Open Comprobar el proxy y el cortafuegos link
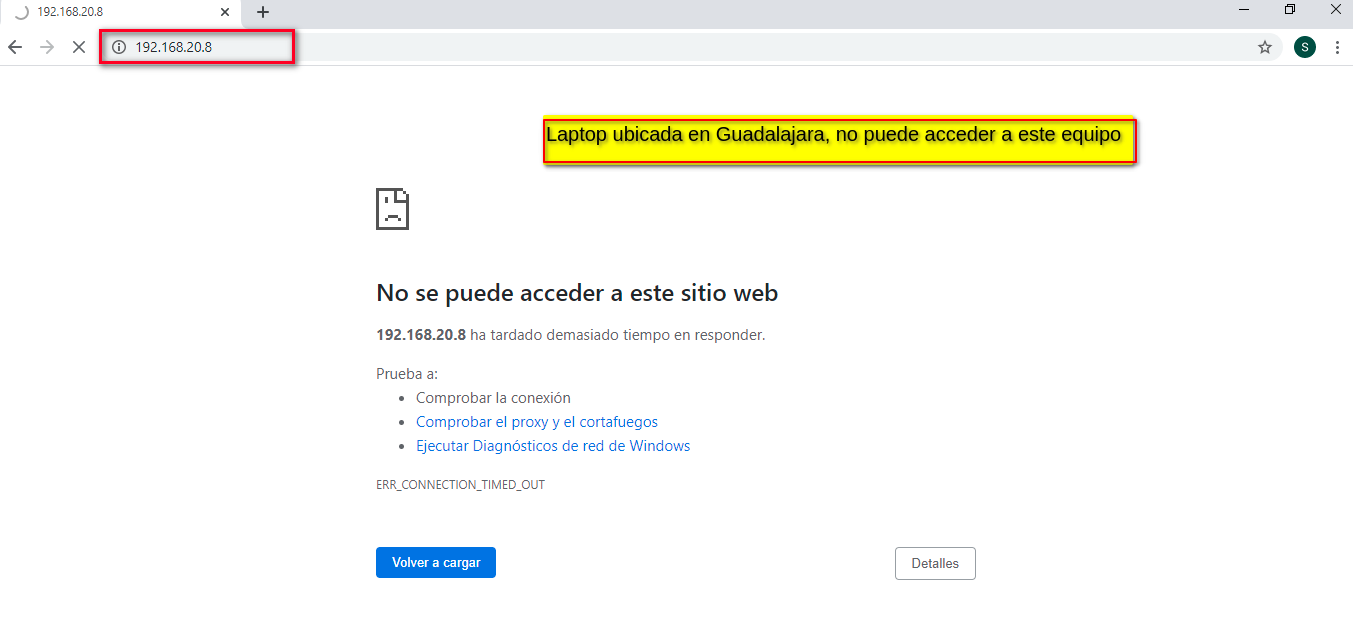Image resolution: width=1353 pixels, height=622 pixels. pos(536,422)
